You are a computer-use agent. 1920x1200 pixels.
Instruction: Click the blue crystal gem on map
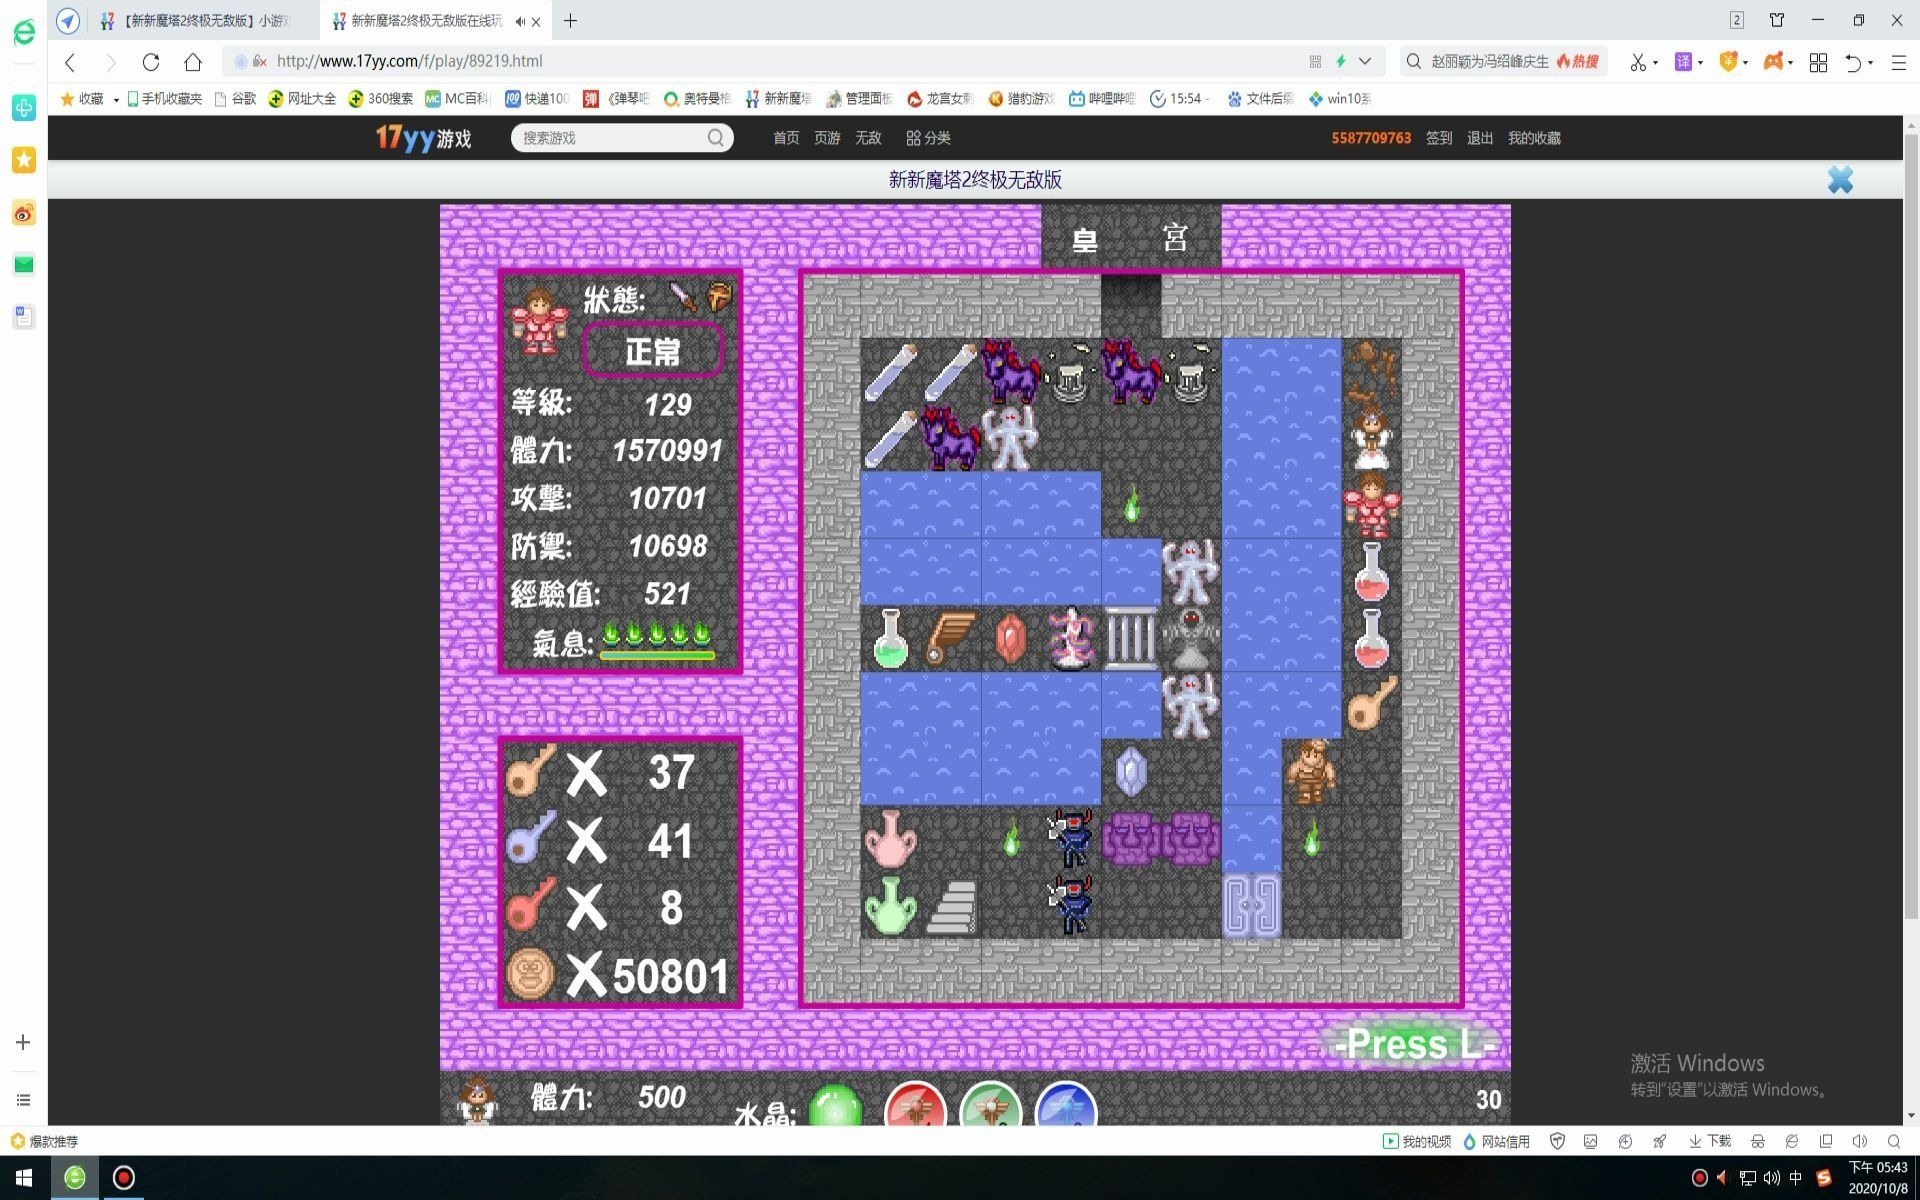pos(1131,772)
